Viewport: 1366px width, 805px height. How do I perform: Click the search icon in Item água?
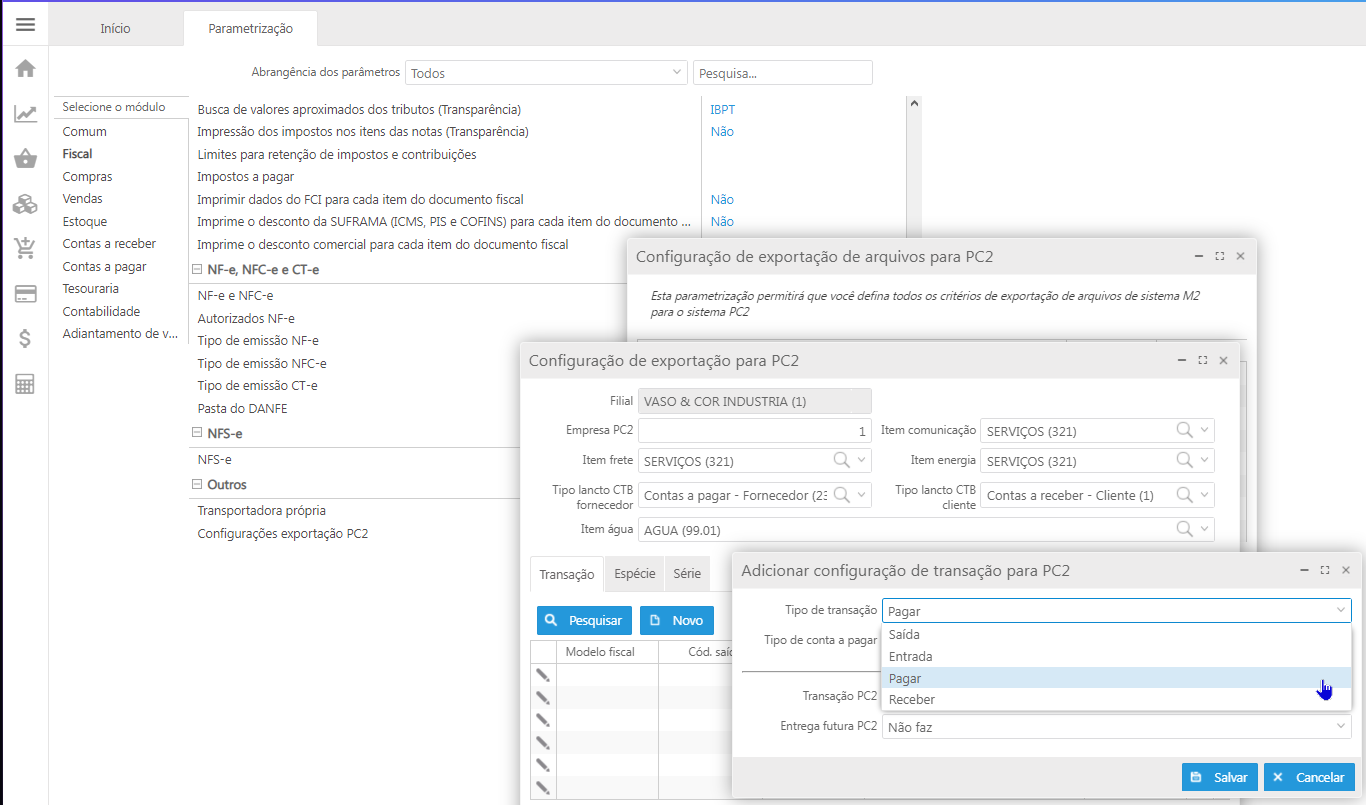(1184, 529)
